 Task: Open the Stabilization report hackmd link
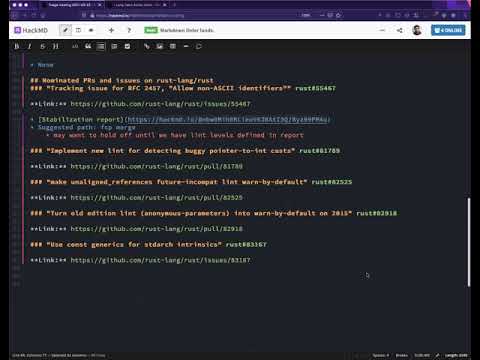[x=229, y=120]
